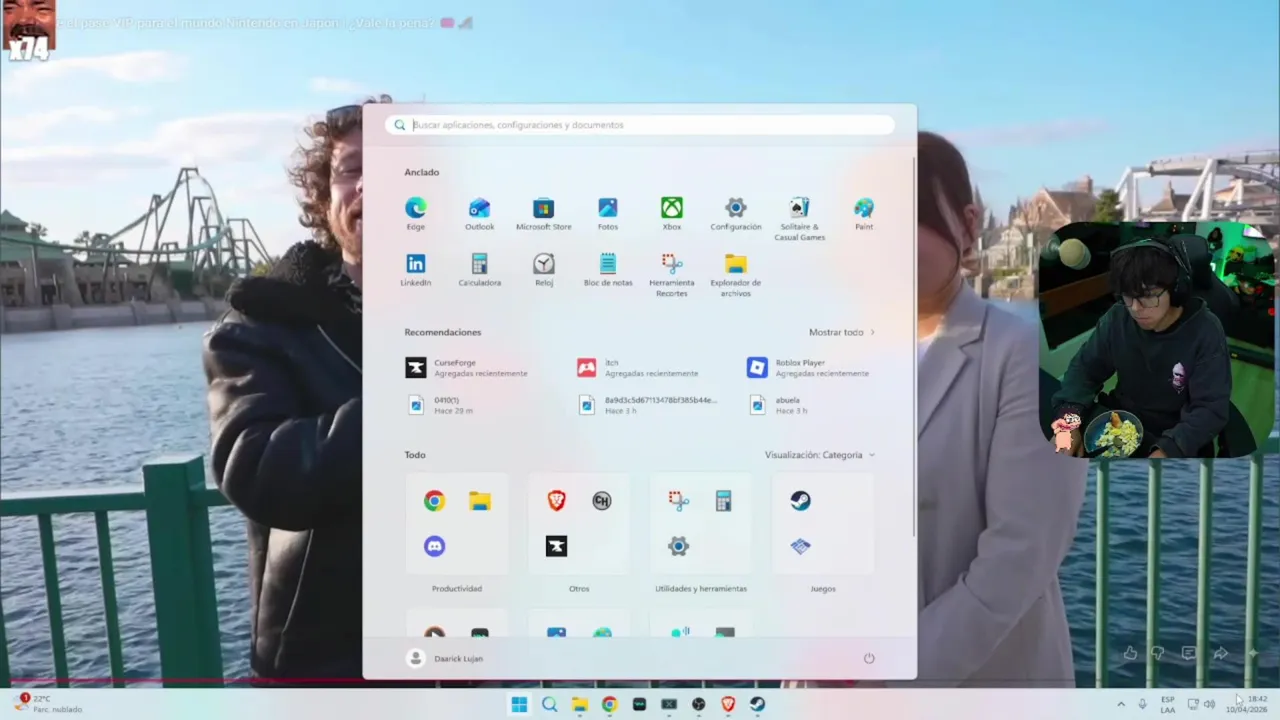This screenshot has width=1280, height=720.
Task: Open recommended CurseForge recently added item
Action: pyautogui.click(x=467, y=368)
